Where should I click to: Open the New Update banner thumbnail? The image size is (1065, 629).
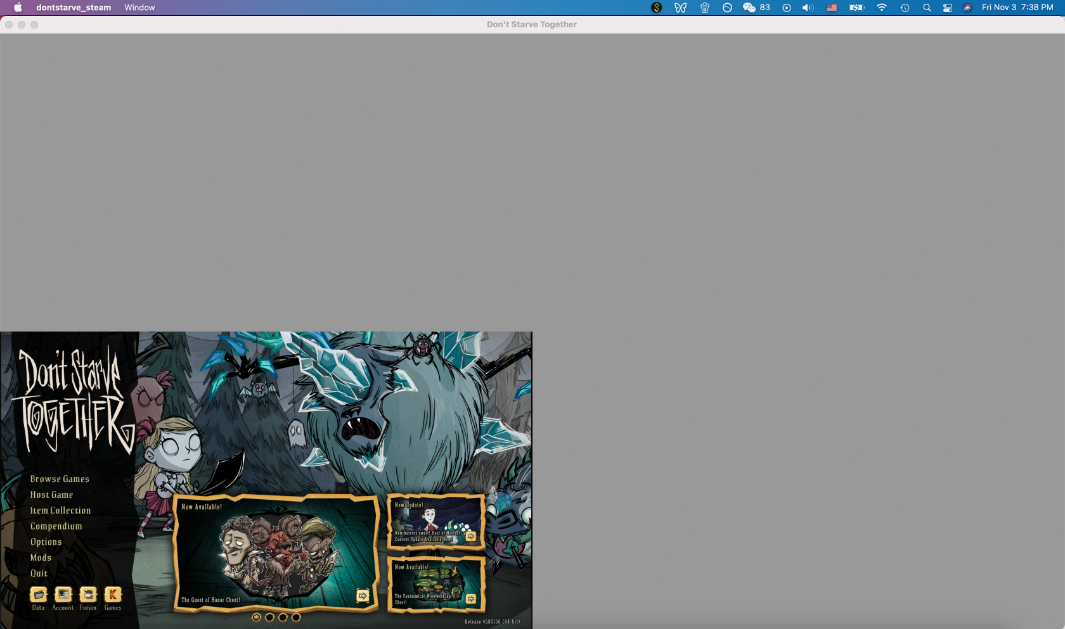point(435,521)
